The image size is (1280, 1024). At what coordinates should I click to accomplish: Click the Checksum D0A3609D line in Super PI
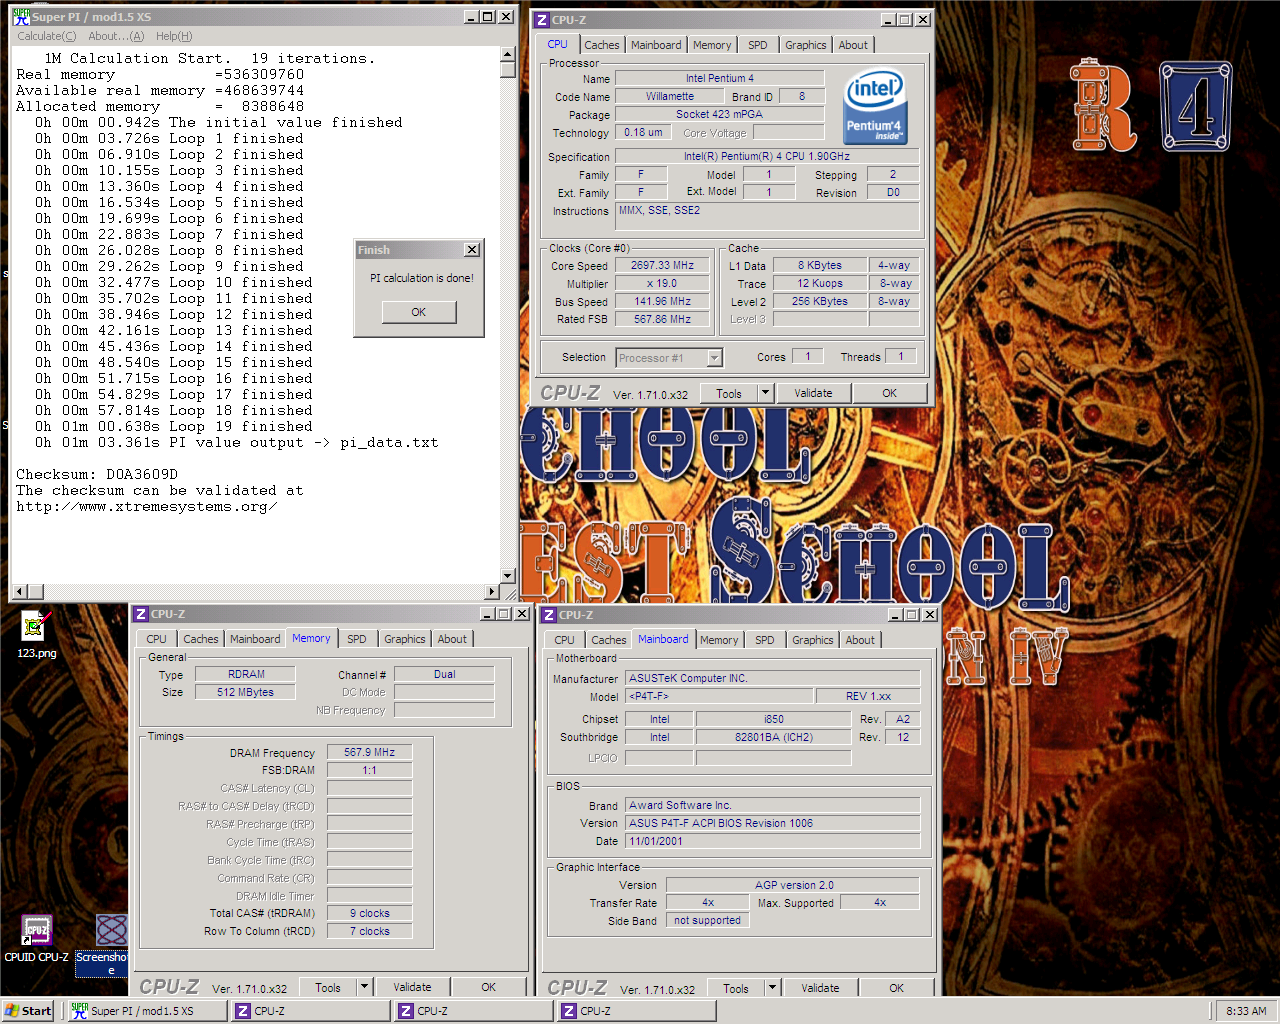[97, 474]
